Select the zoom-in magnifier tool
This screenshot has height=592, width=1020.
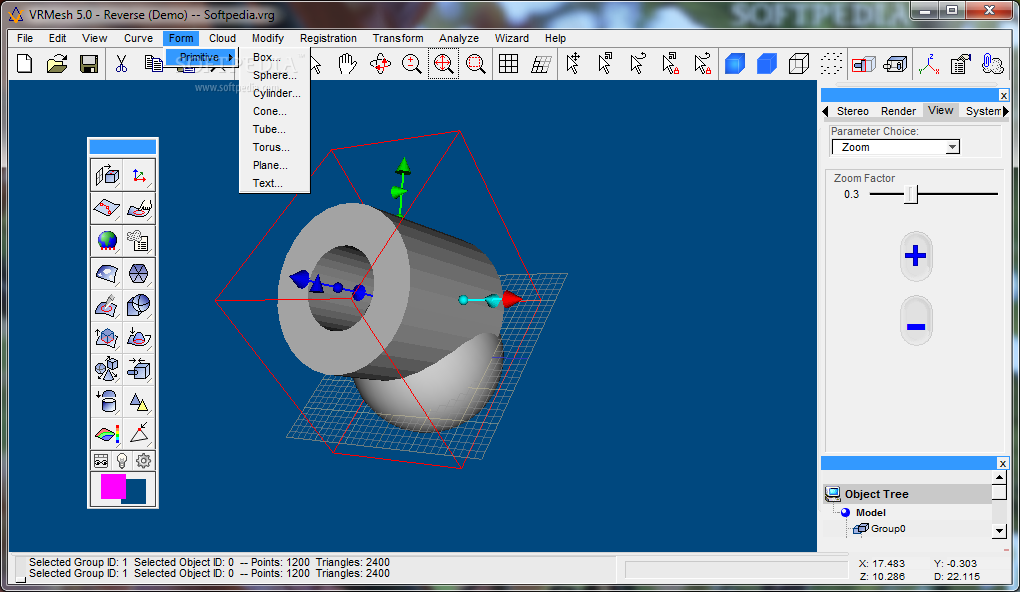(411, 64)
